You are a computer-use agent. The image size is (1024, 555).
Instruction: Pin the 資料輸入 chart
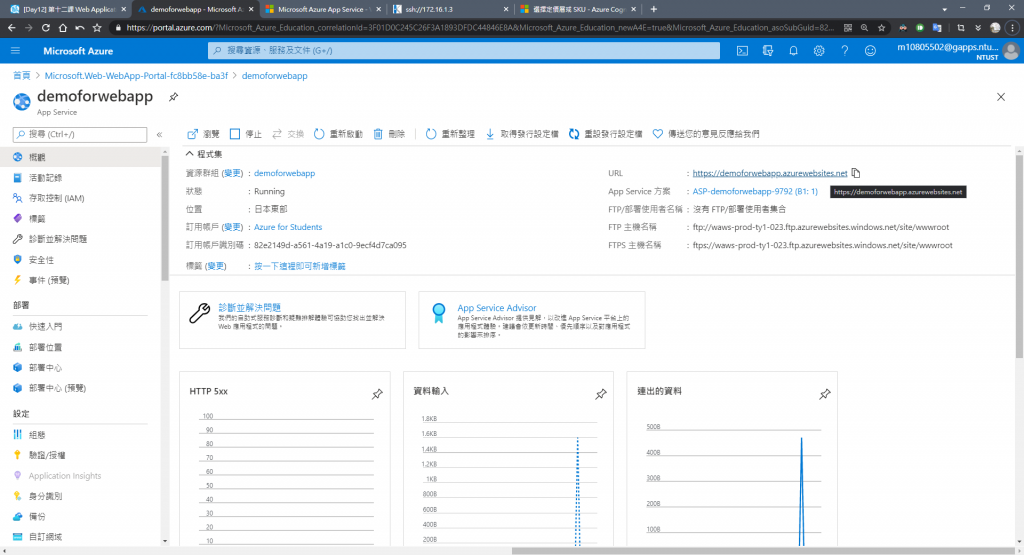click(601, 394)
